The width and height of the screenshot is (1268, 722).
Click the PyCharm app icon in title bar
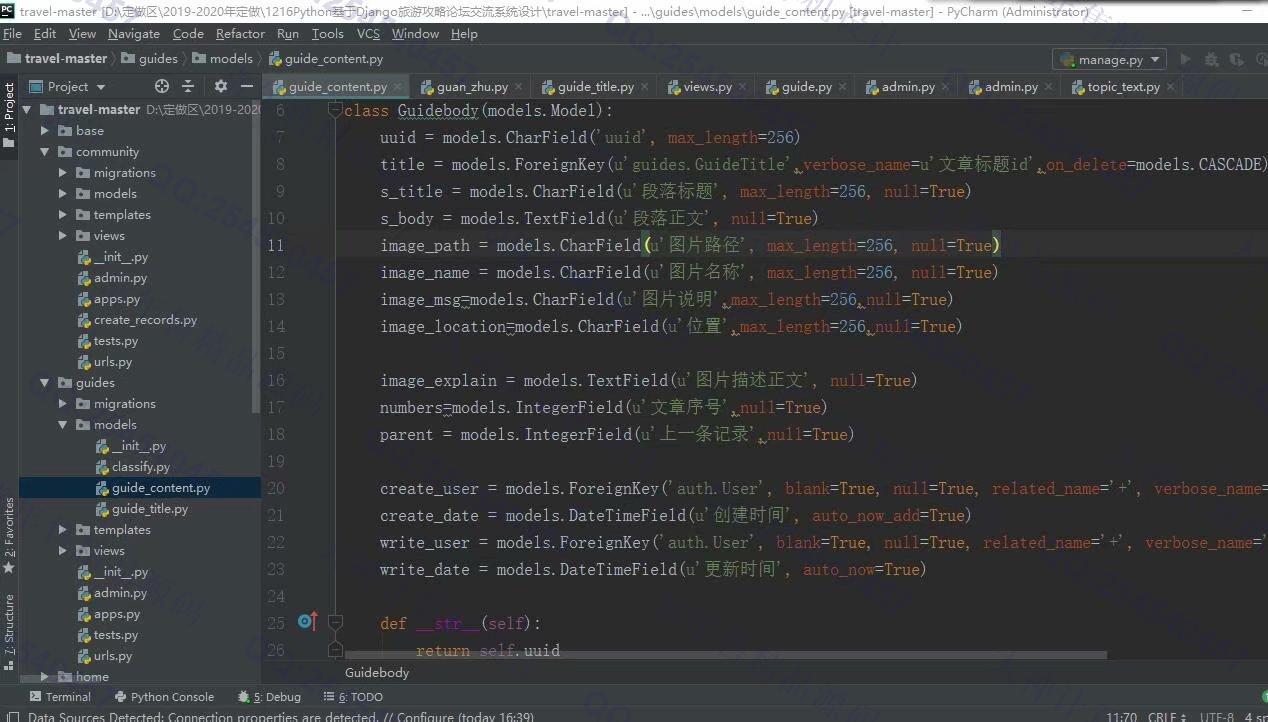pyautogui.click(x=8, y=11)
